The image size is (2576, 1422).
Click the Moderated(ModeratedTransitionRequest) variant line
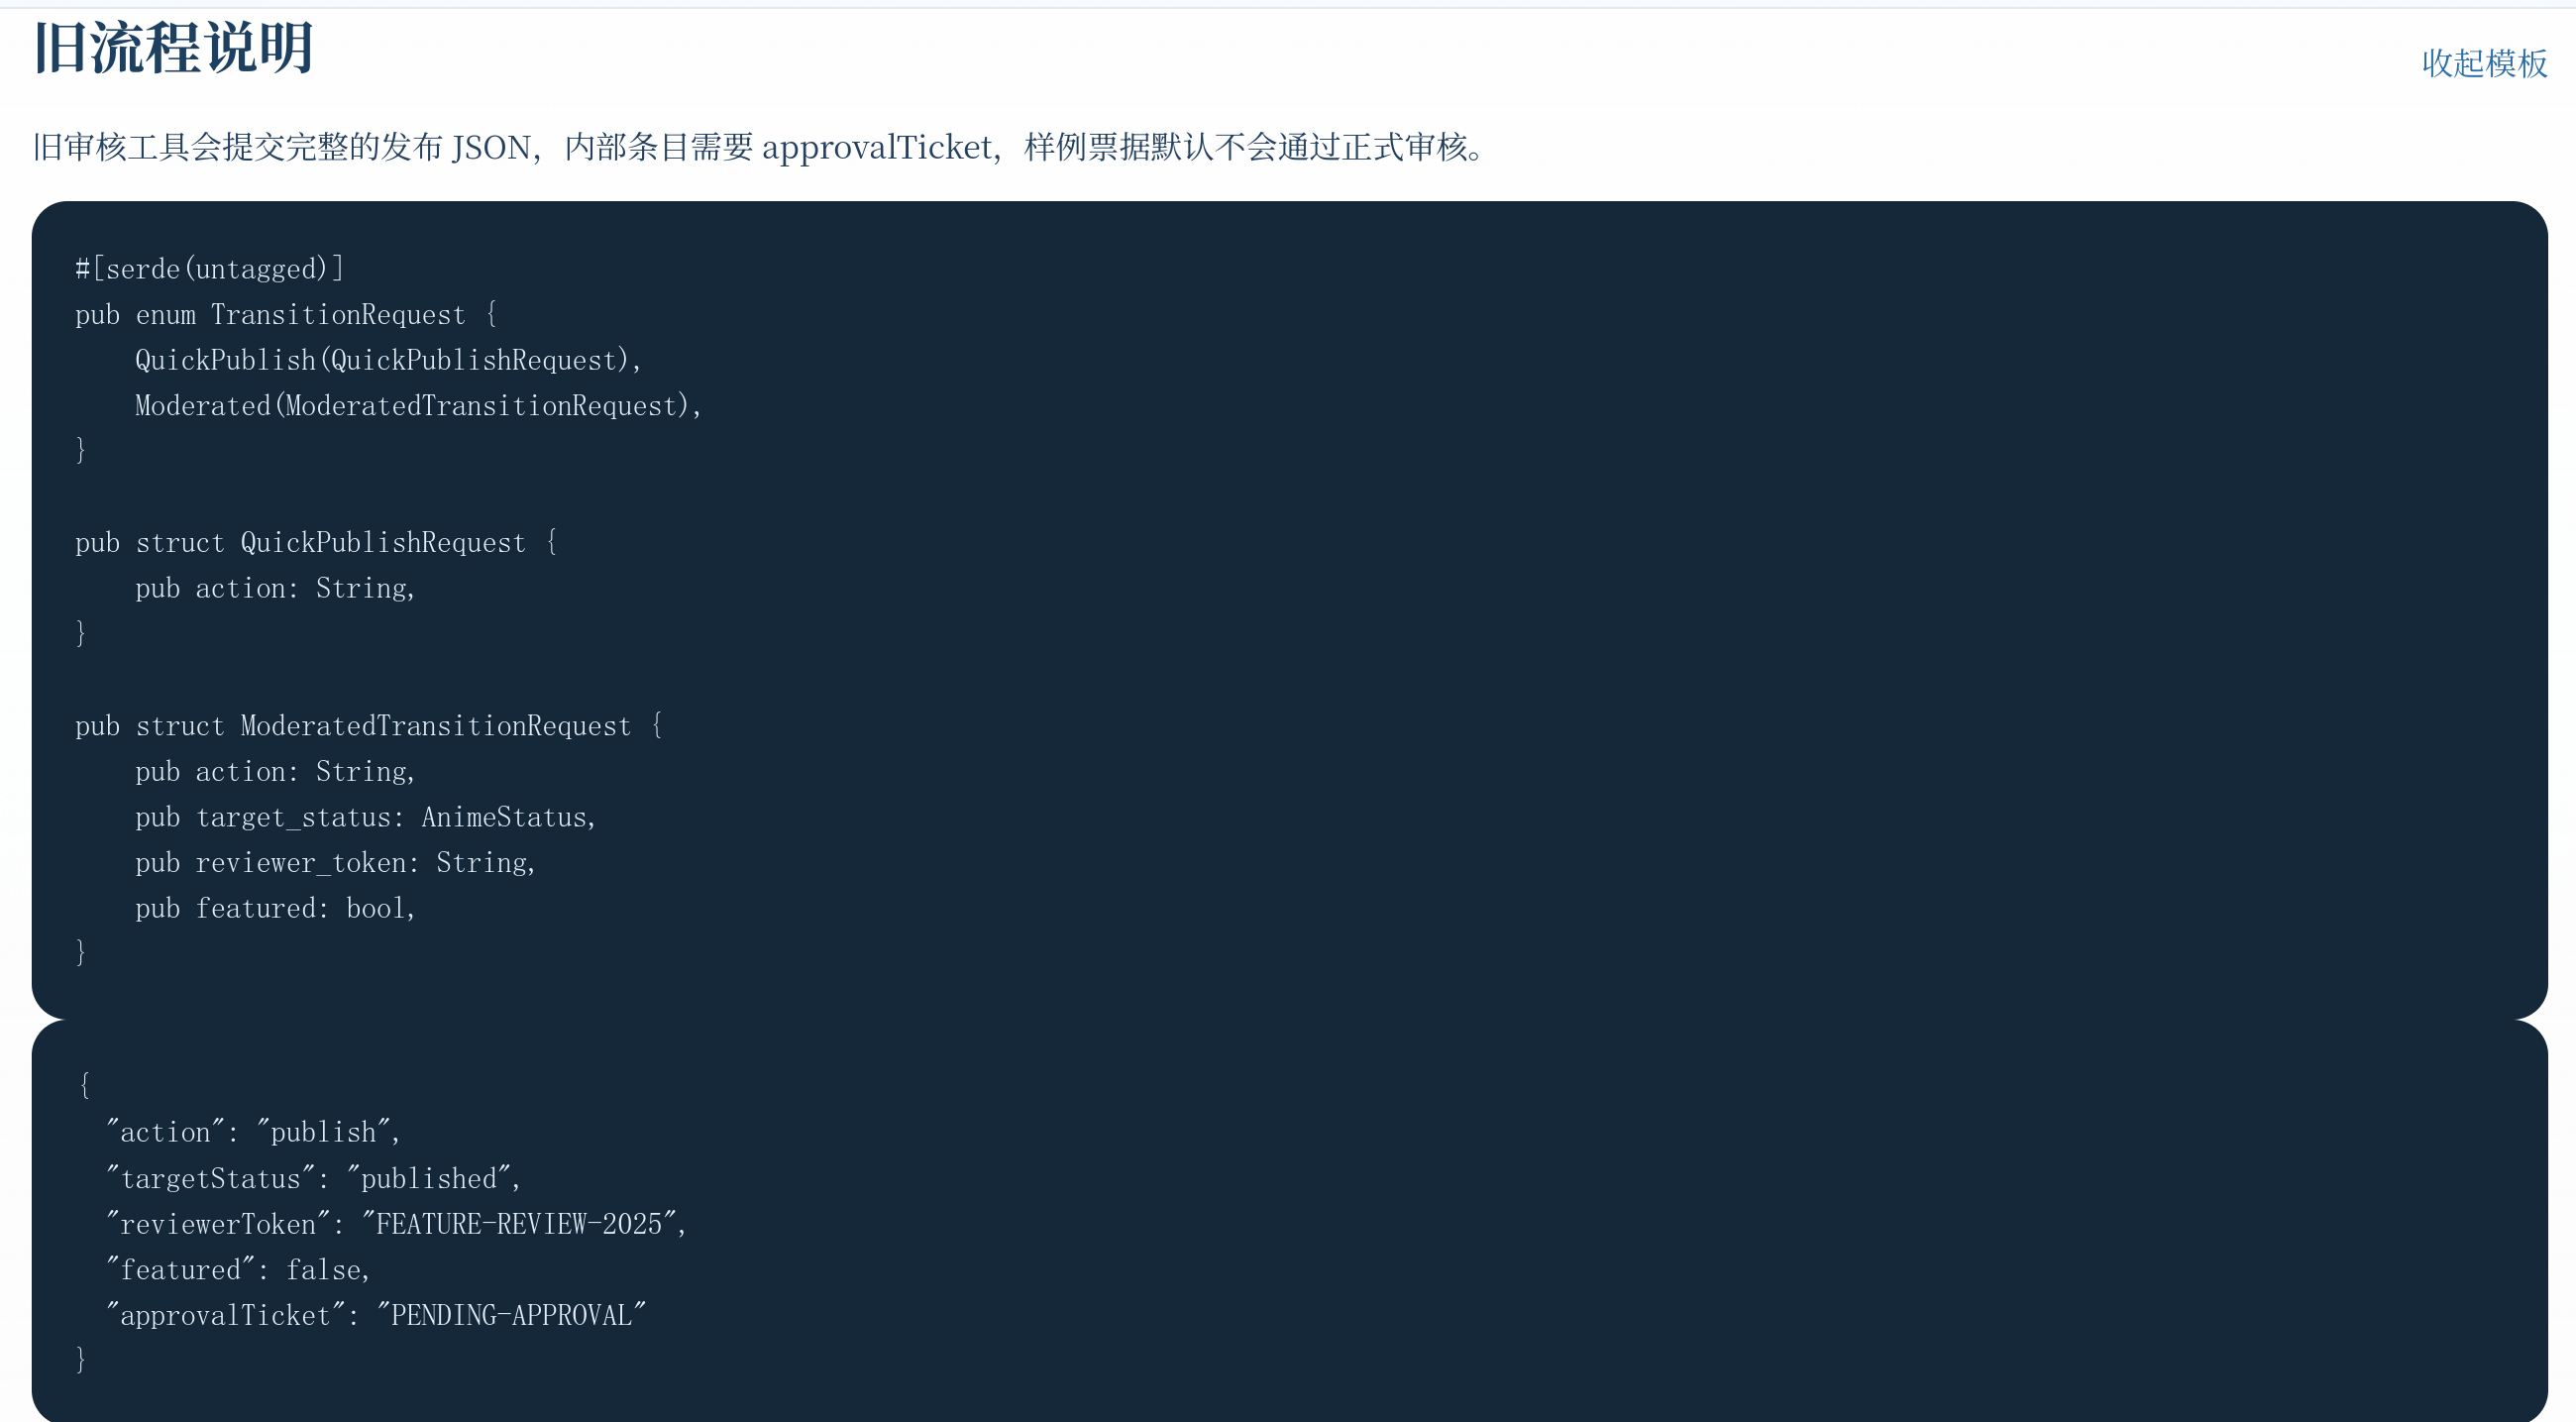[419, 405]
